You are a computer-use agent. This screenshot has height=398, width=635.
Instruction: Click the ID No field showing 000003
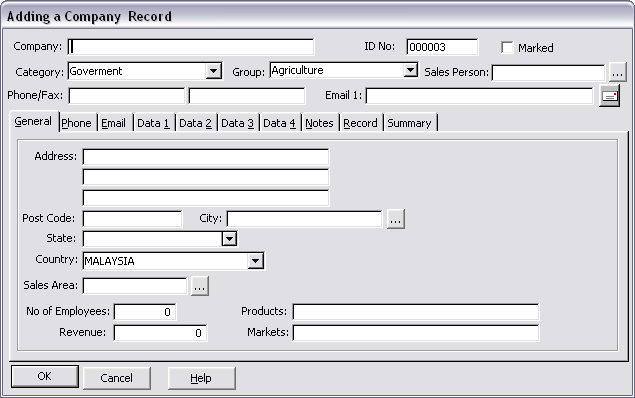click(442, 47)
